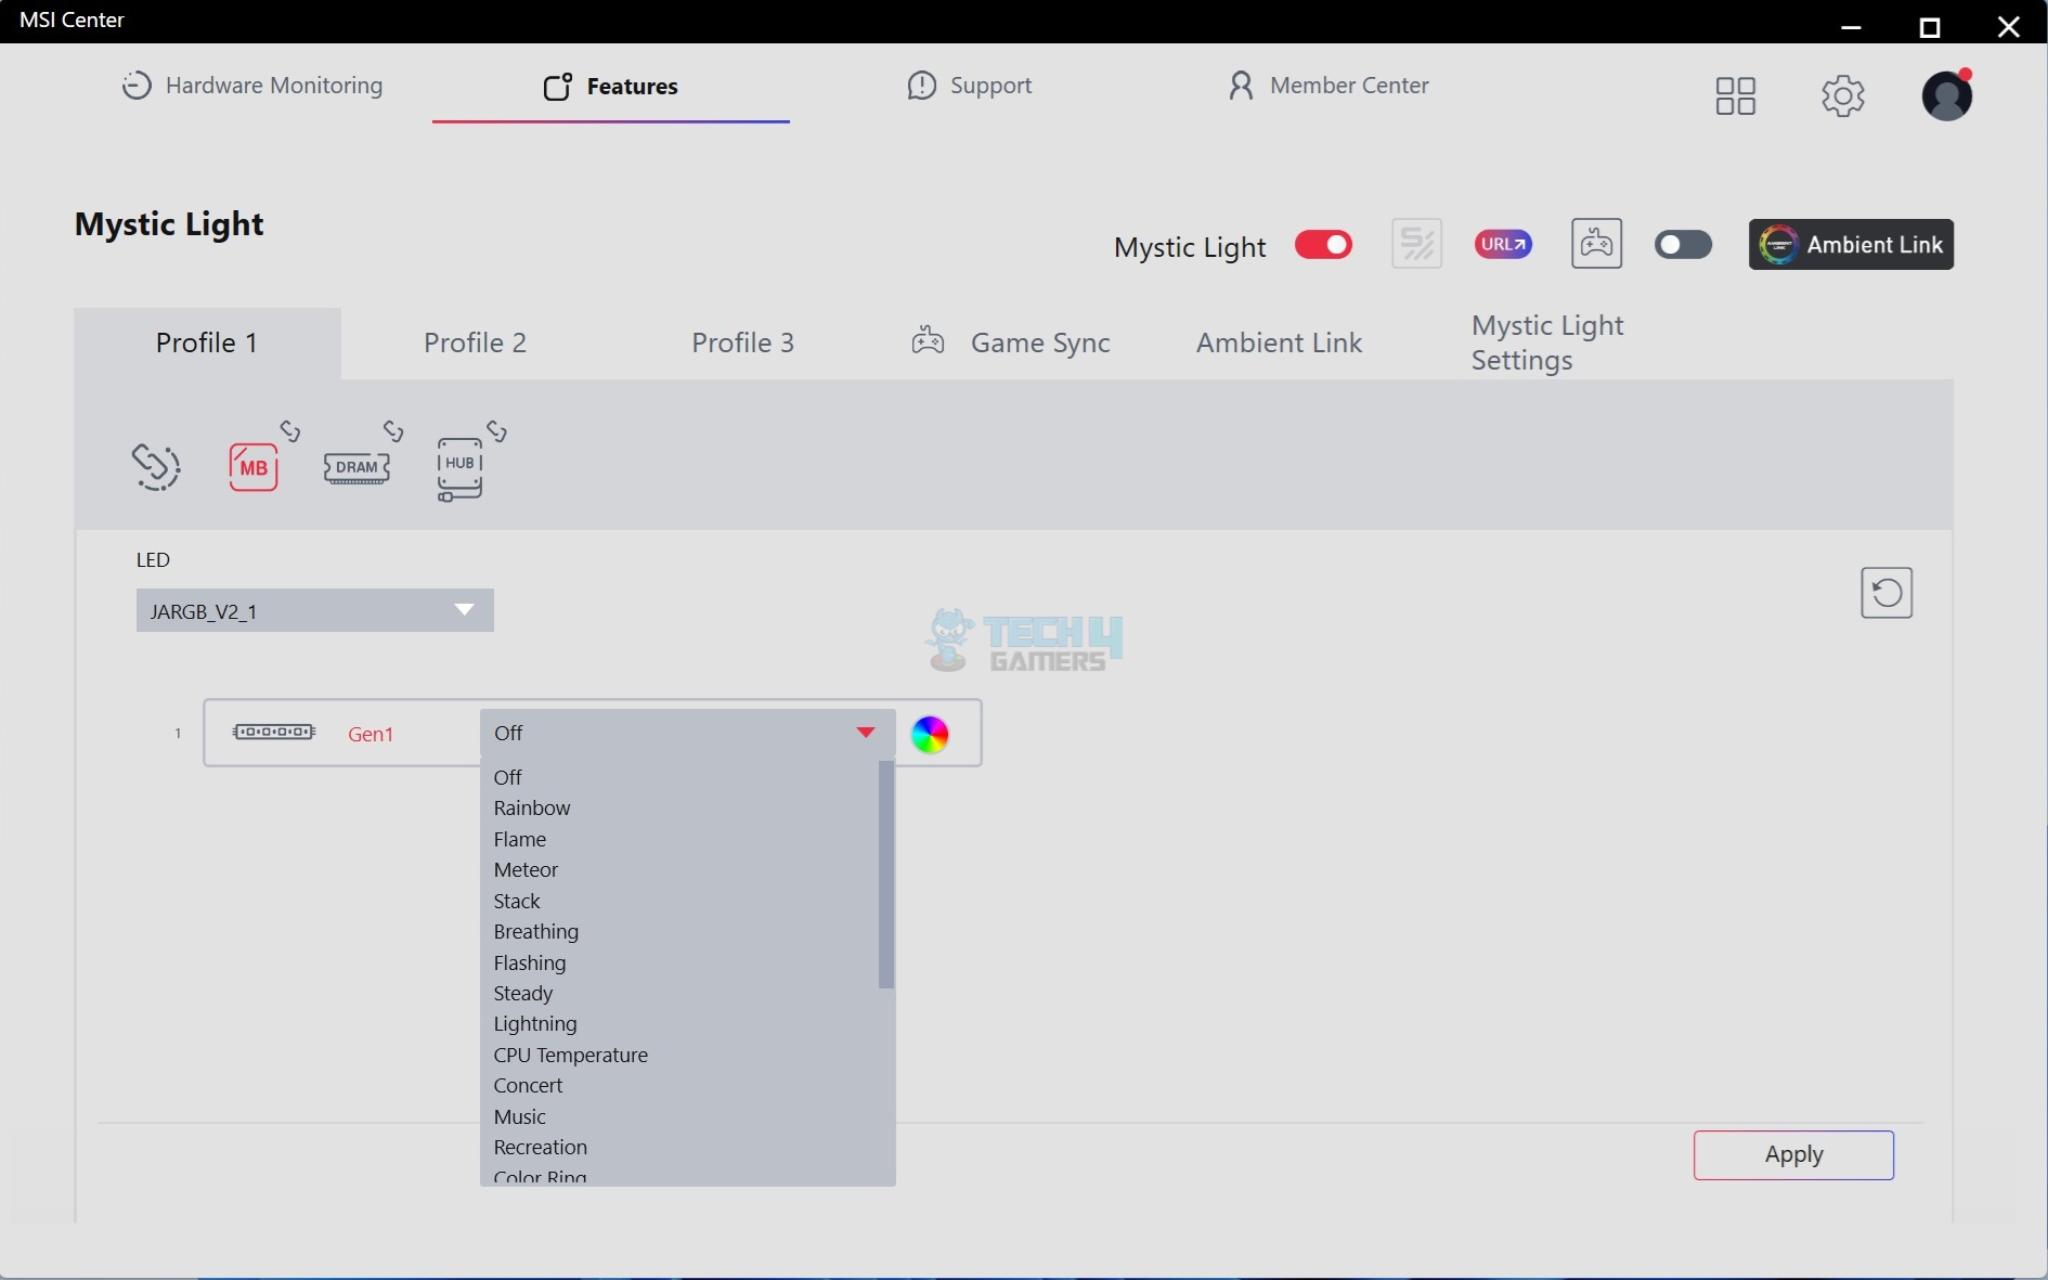Click the Apply button

point(1793,1155)
